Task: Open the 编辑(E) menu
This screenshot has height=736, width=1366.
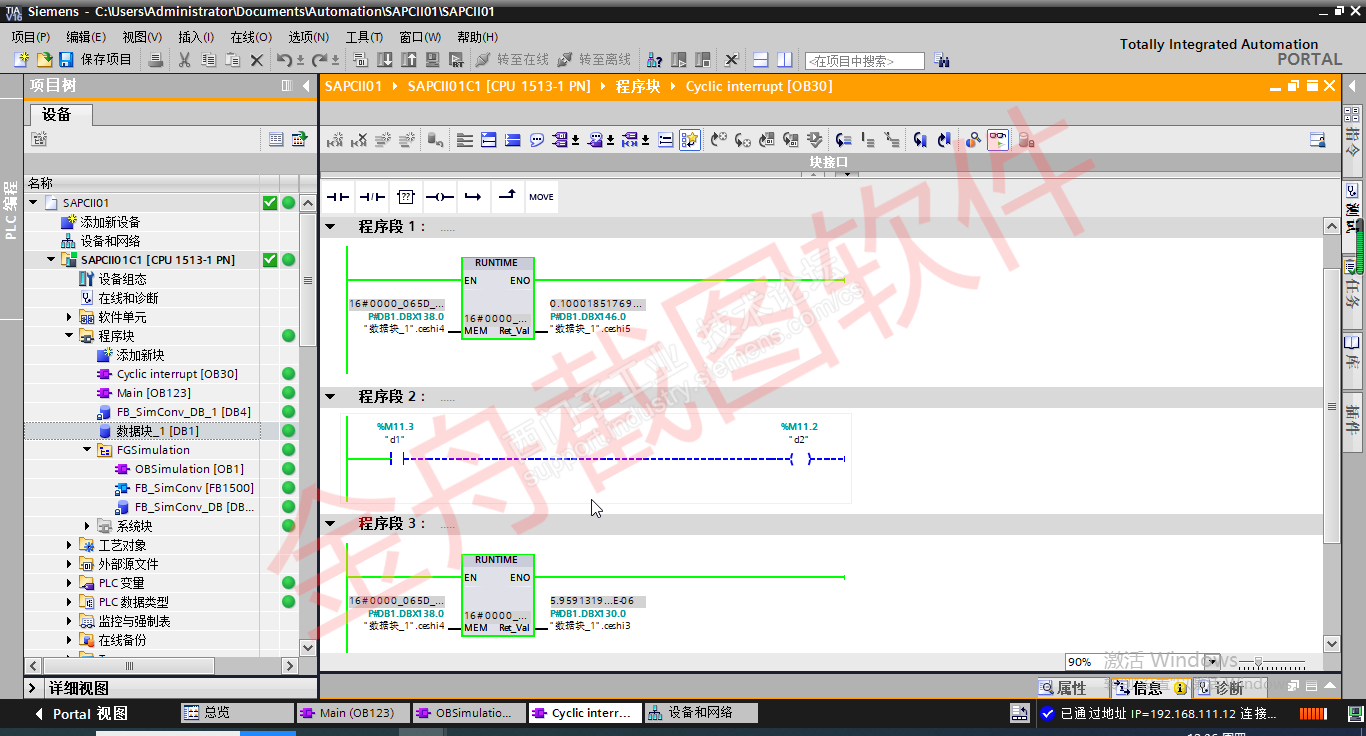Action: (x=86, y=37)
